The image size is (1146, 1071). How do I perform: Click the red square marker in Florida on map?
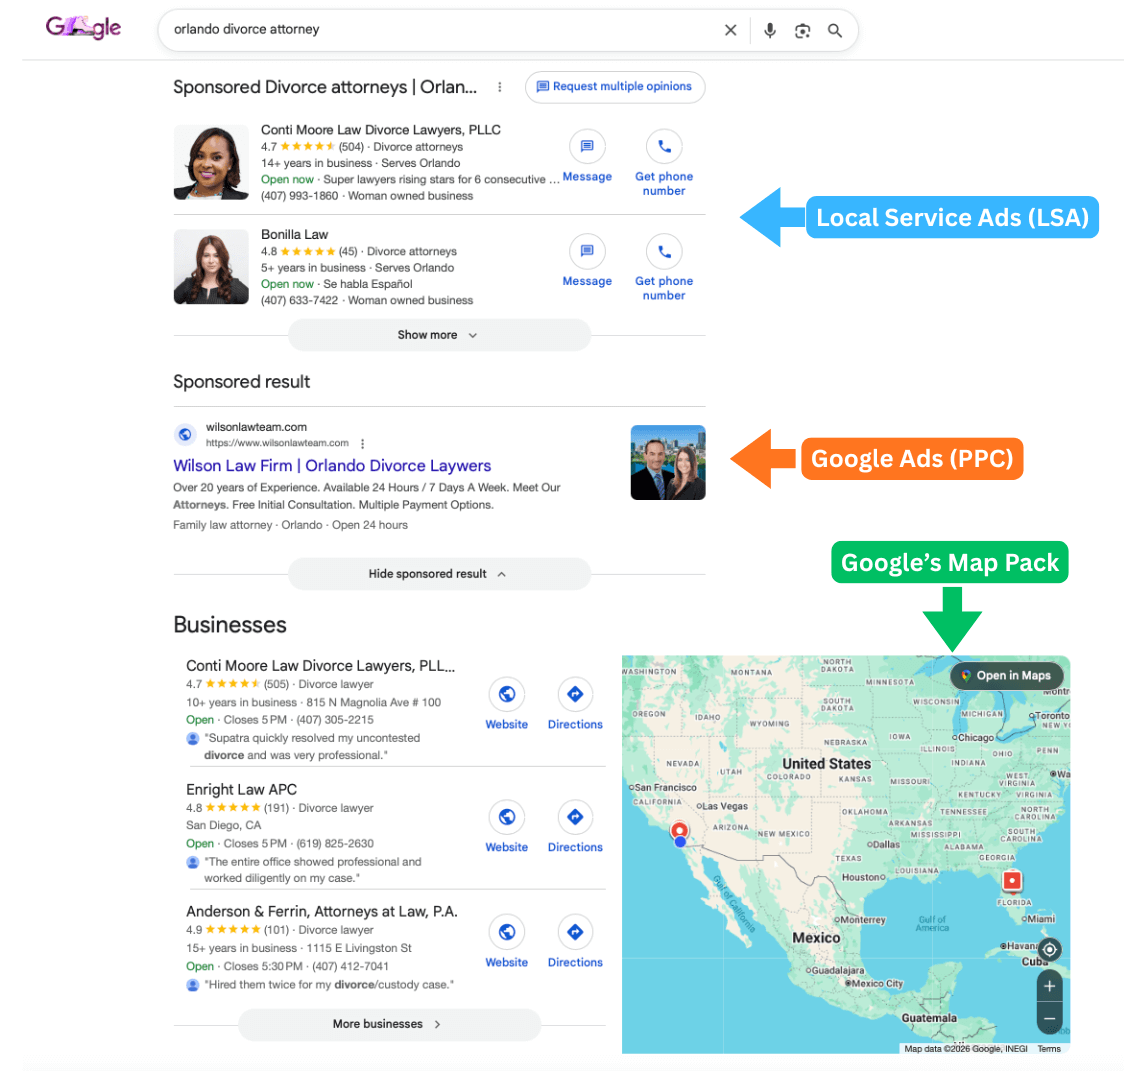click(x=1012, y=881)
